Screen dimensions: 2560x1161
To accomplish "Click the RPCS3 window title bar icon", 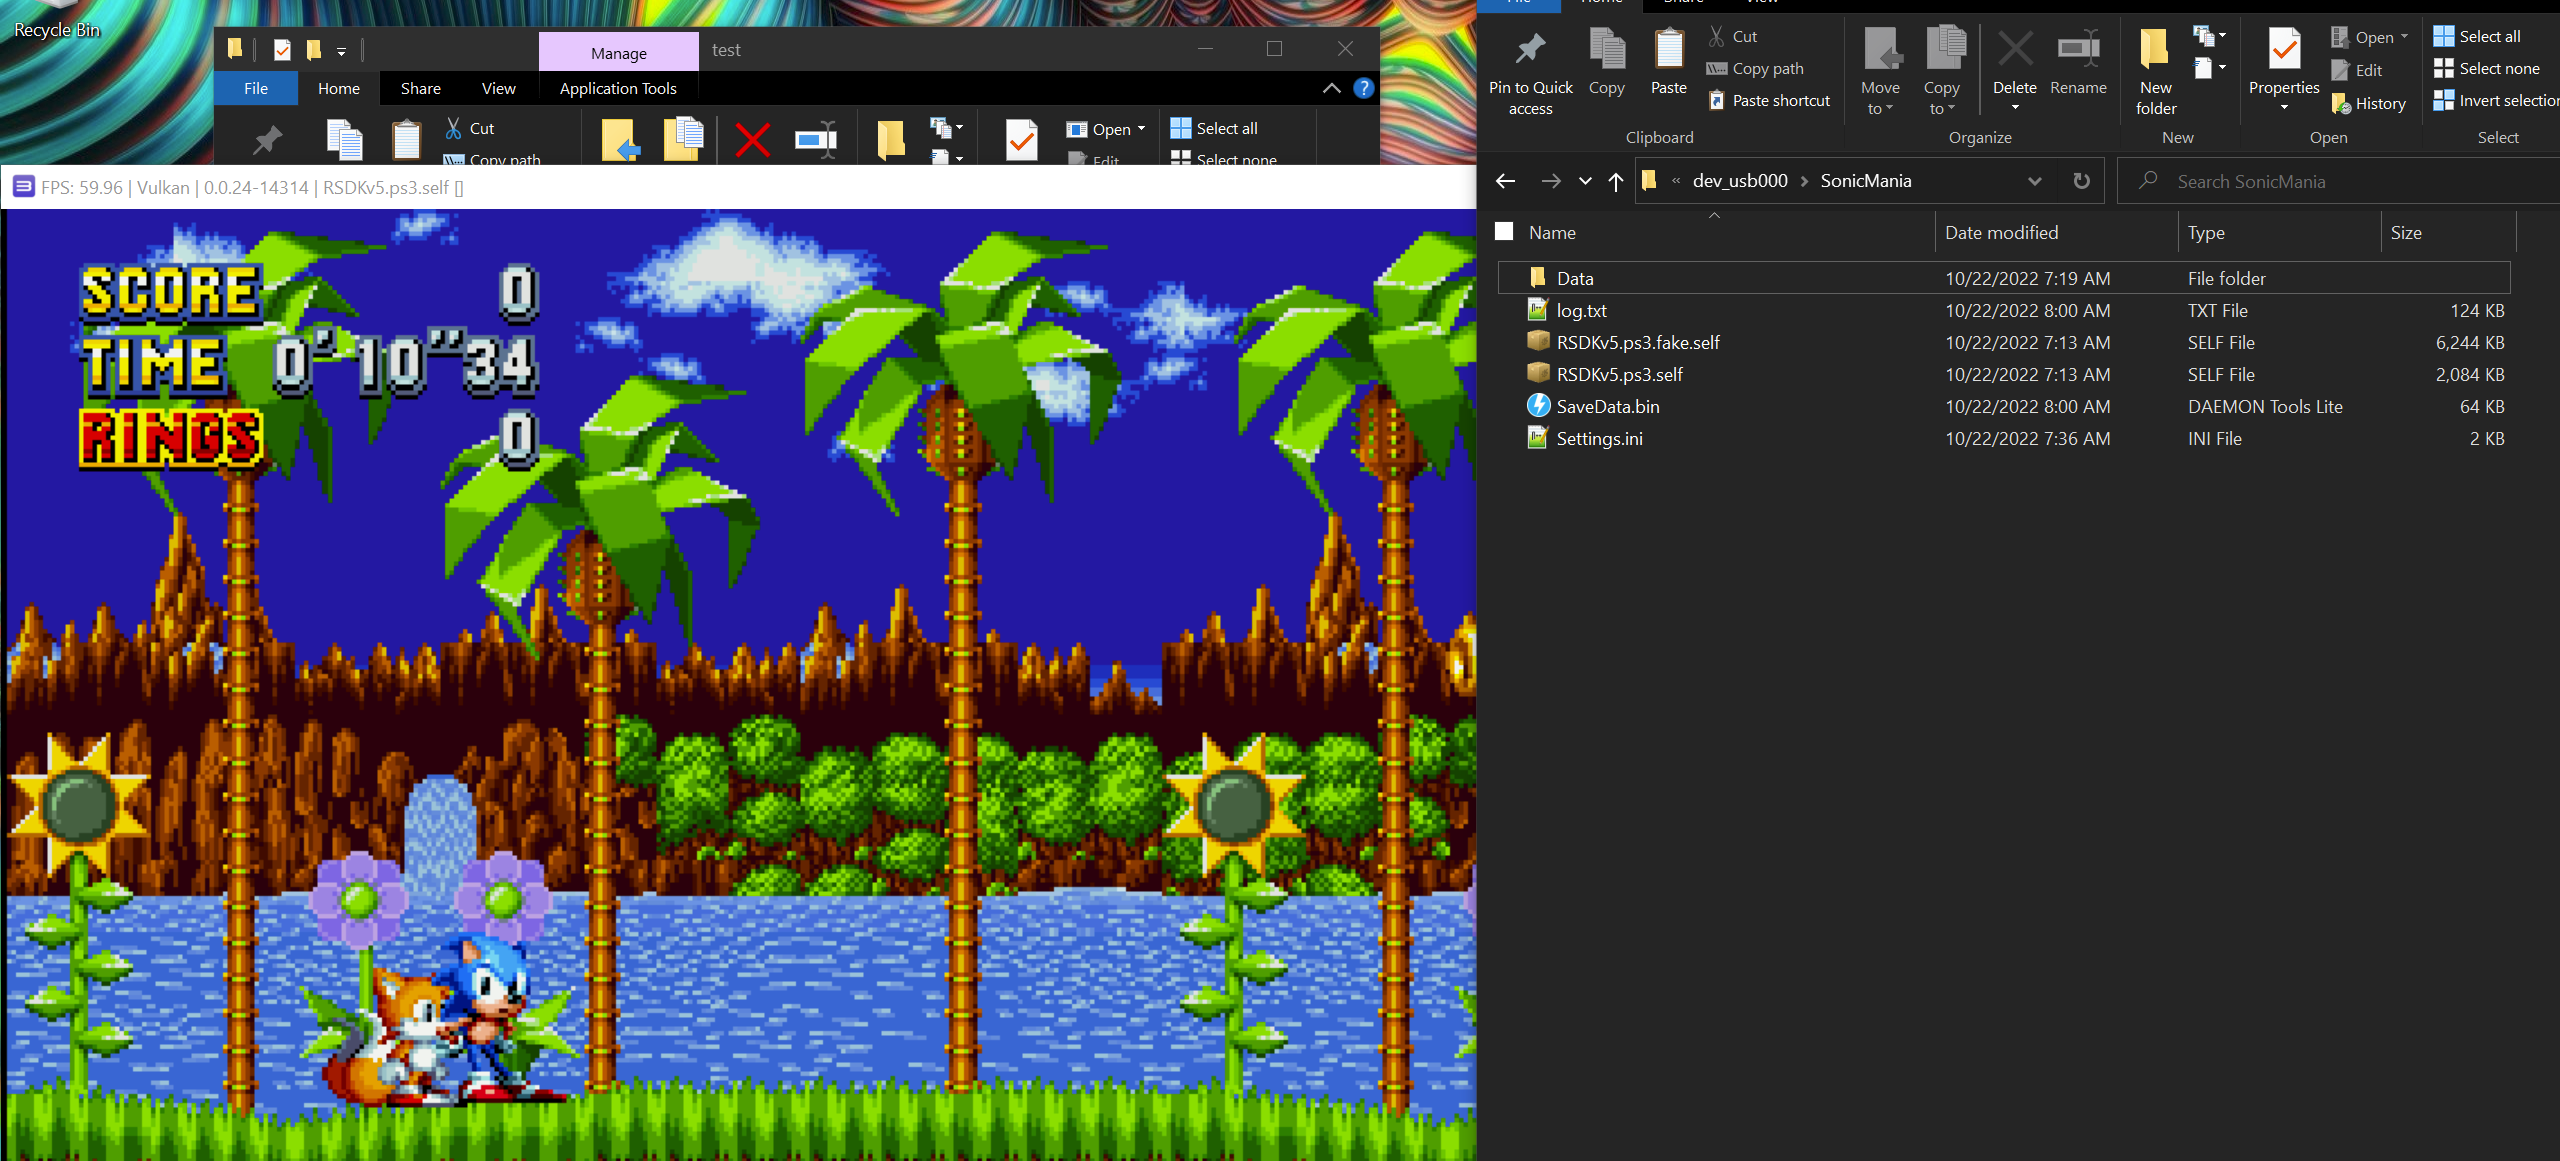I will tap(24, 187).
